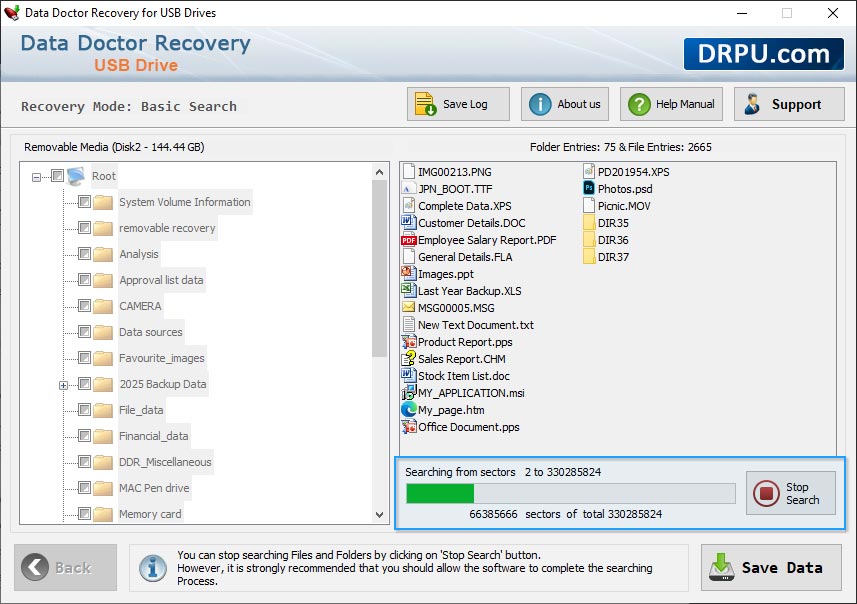Open the DIR35 folder icon
This screenshot has width=857, height=604.
click(589, 222)
